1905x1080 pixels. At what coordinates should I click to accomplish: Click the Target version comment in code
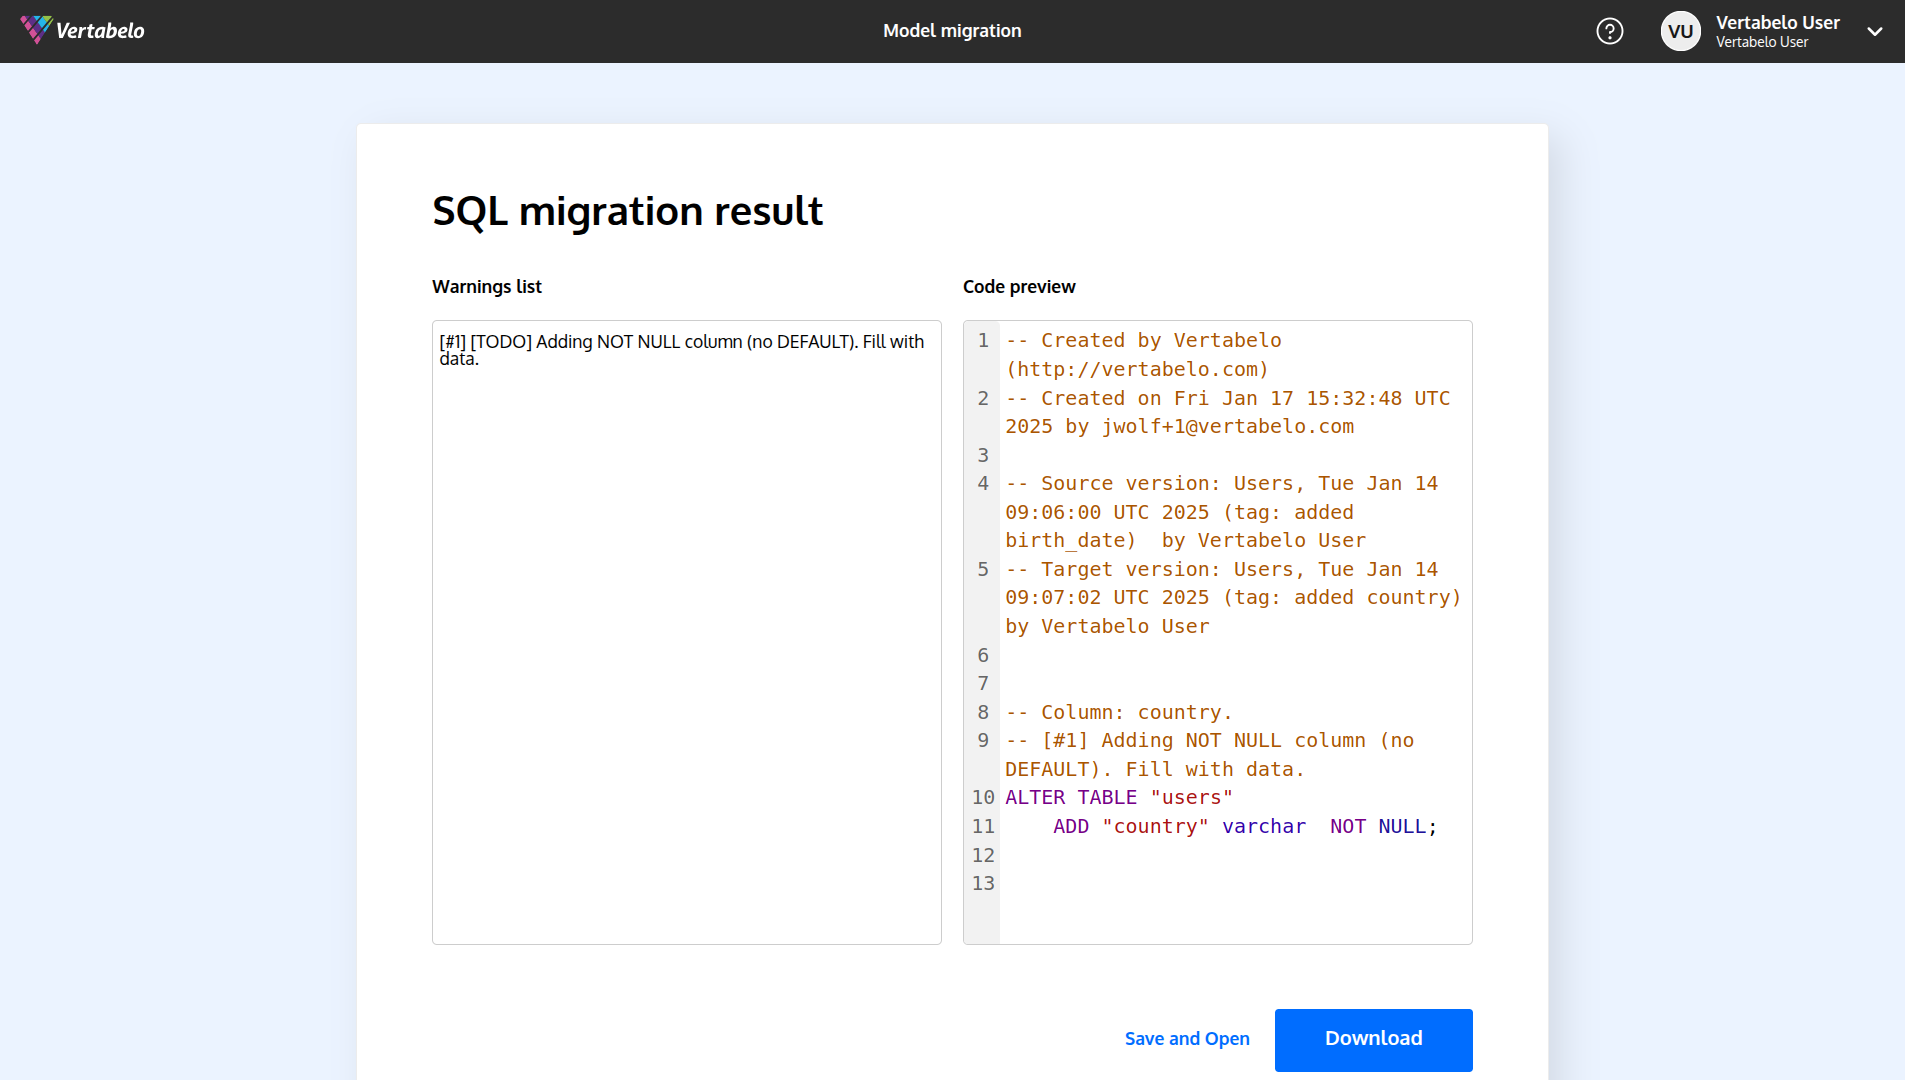pyautogui.click(x=1220, y=598)
